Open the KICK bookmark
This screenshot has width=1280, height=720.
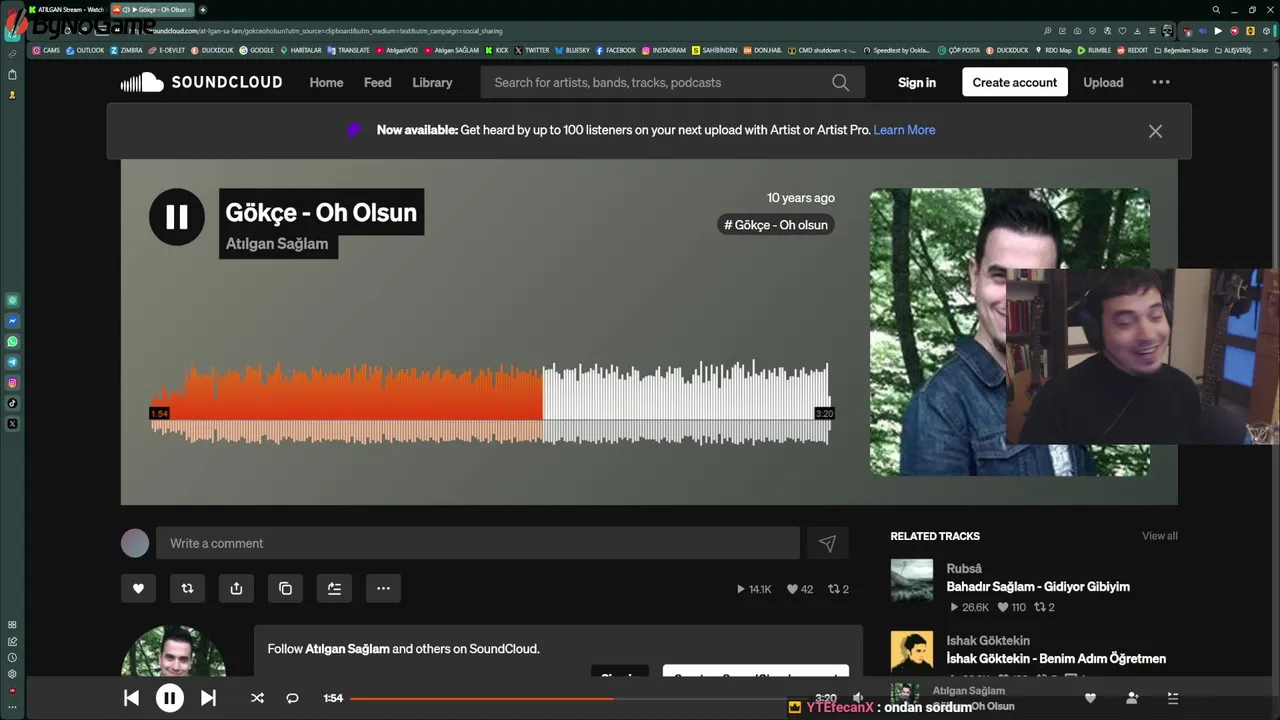(497, 50)
